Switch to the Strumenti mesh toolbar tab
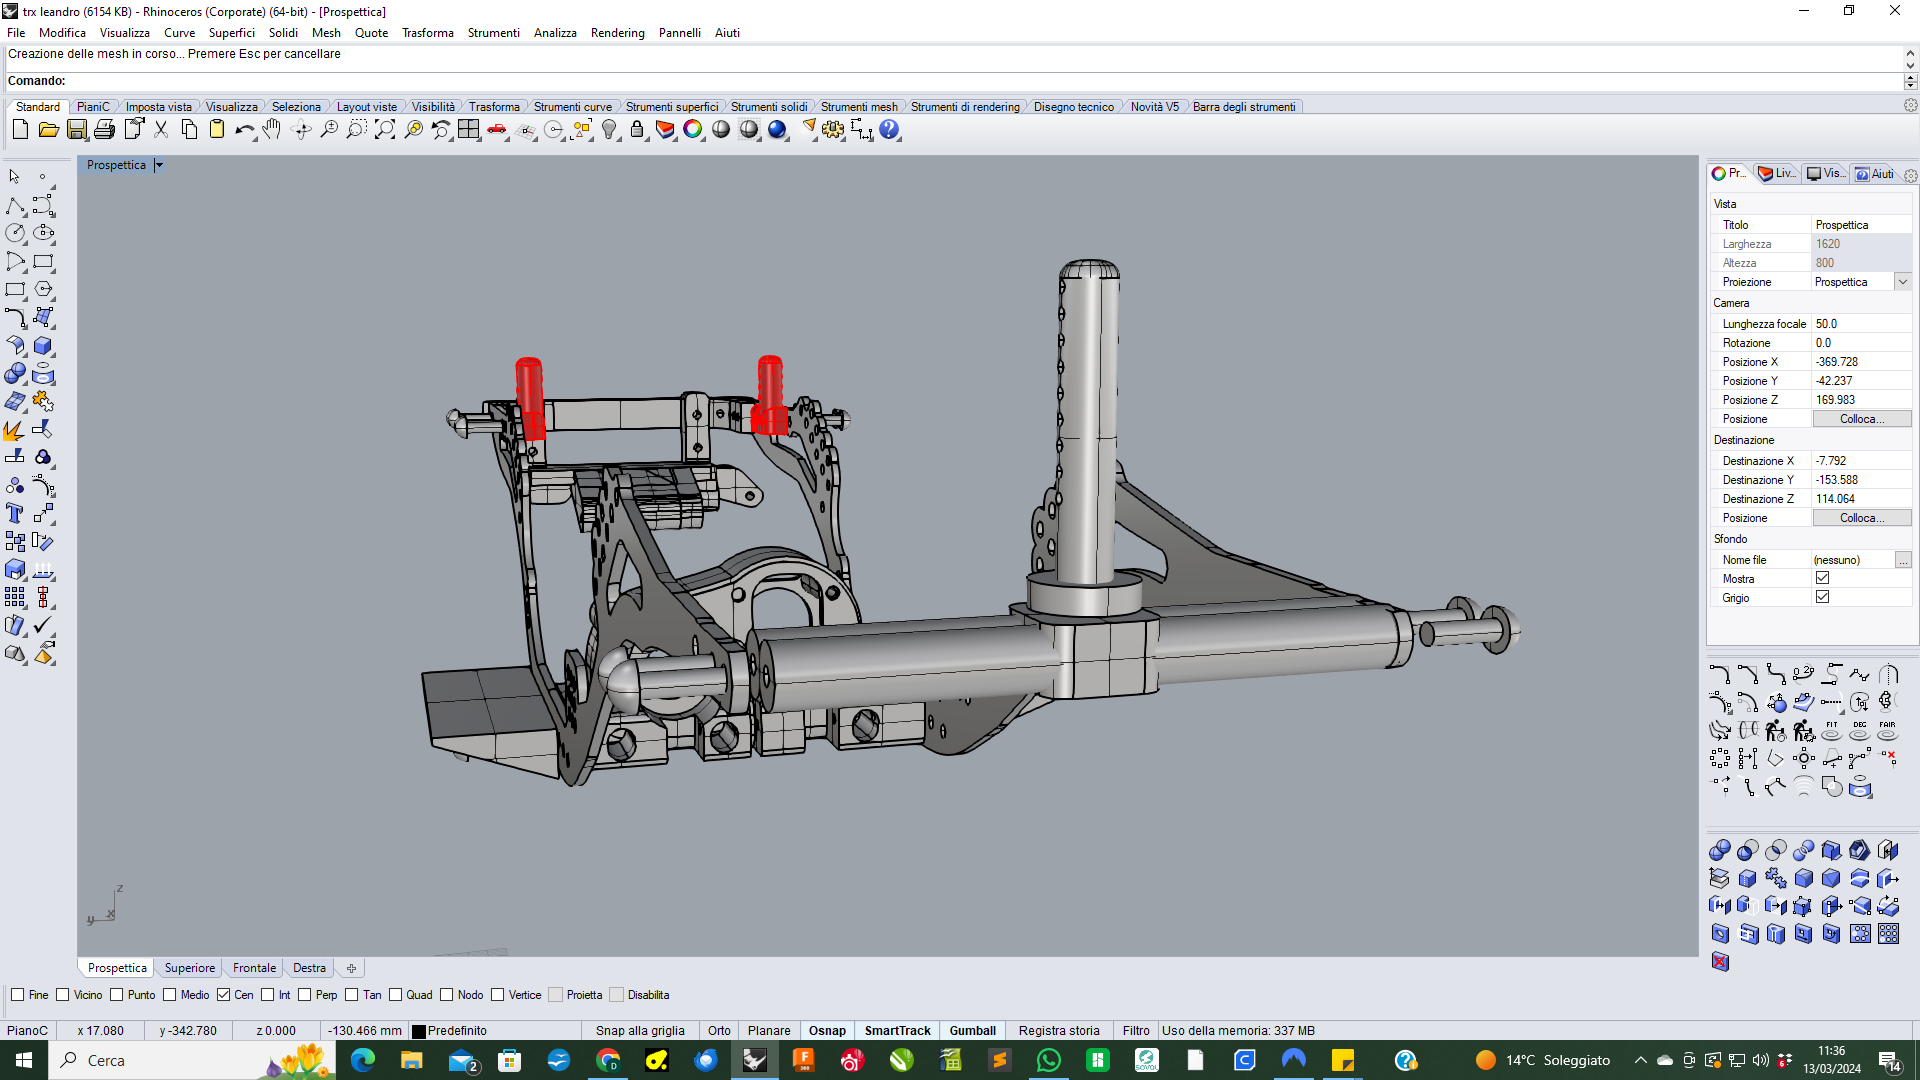 (x=858, y=107)
